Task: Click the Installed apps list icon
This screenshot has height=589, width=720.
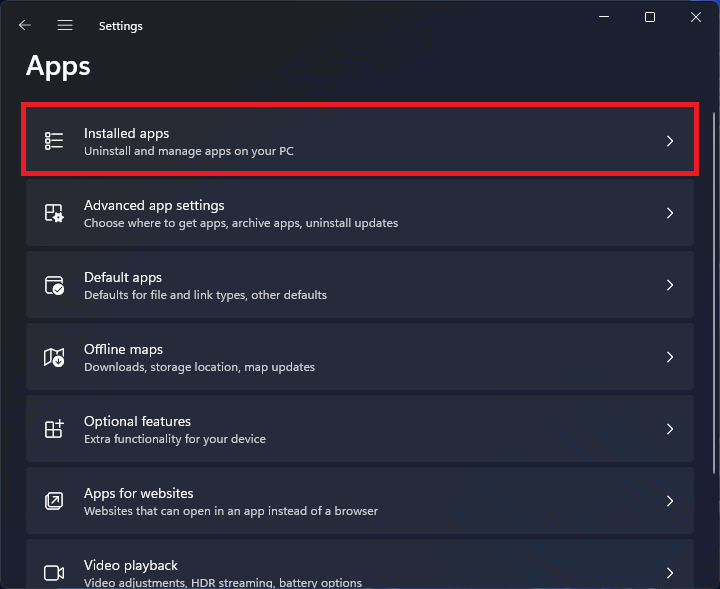Action: click(x=54, y=141)
